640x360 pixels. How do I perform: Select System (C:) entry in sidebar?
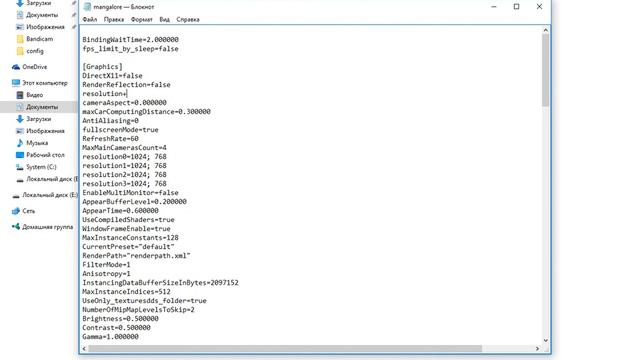coord(41,167)
